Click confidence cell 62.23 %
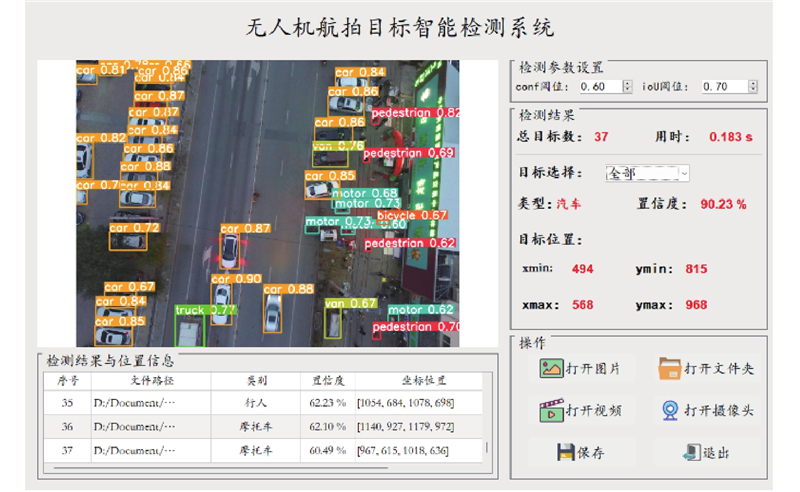Image resolution: width=800 pixels, height=492 pixels. (328, 403)
